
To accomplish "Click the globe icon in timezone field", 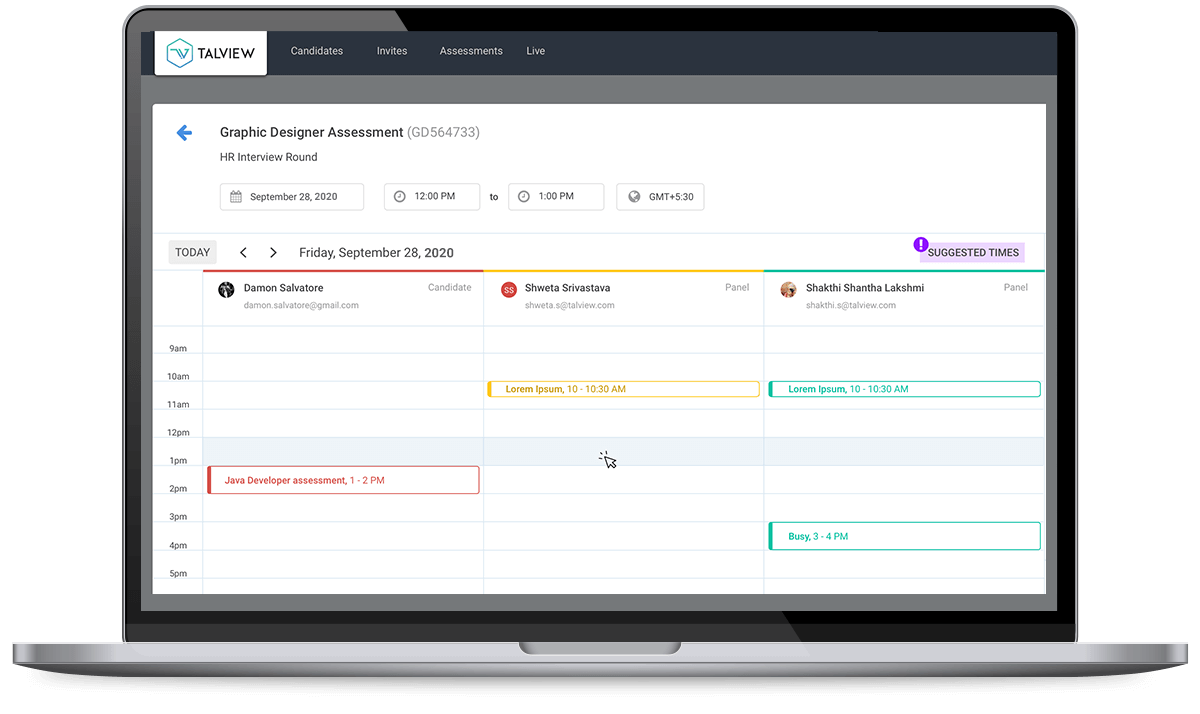I will [x=634, y=197].
